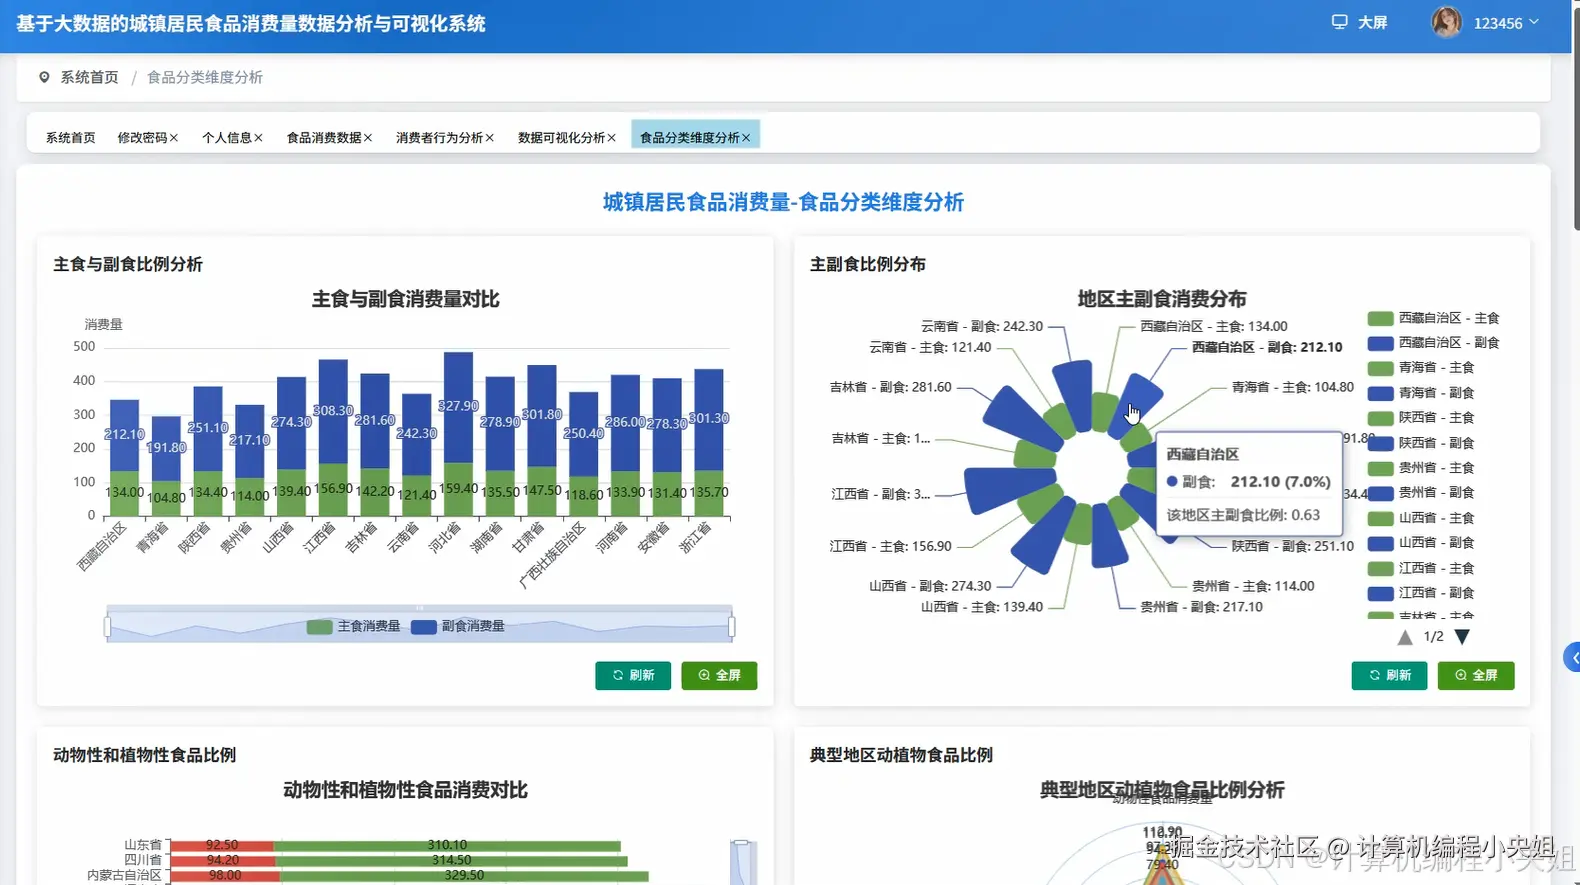The height and width of the screenshot is (885, 1580).
Task: Expand the blue side panel arrow tab
Action: coord(1572,657)
